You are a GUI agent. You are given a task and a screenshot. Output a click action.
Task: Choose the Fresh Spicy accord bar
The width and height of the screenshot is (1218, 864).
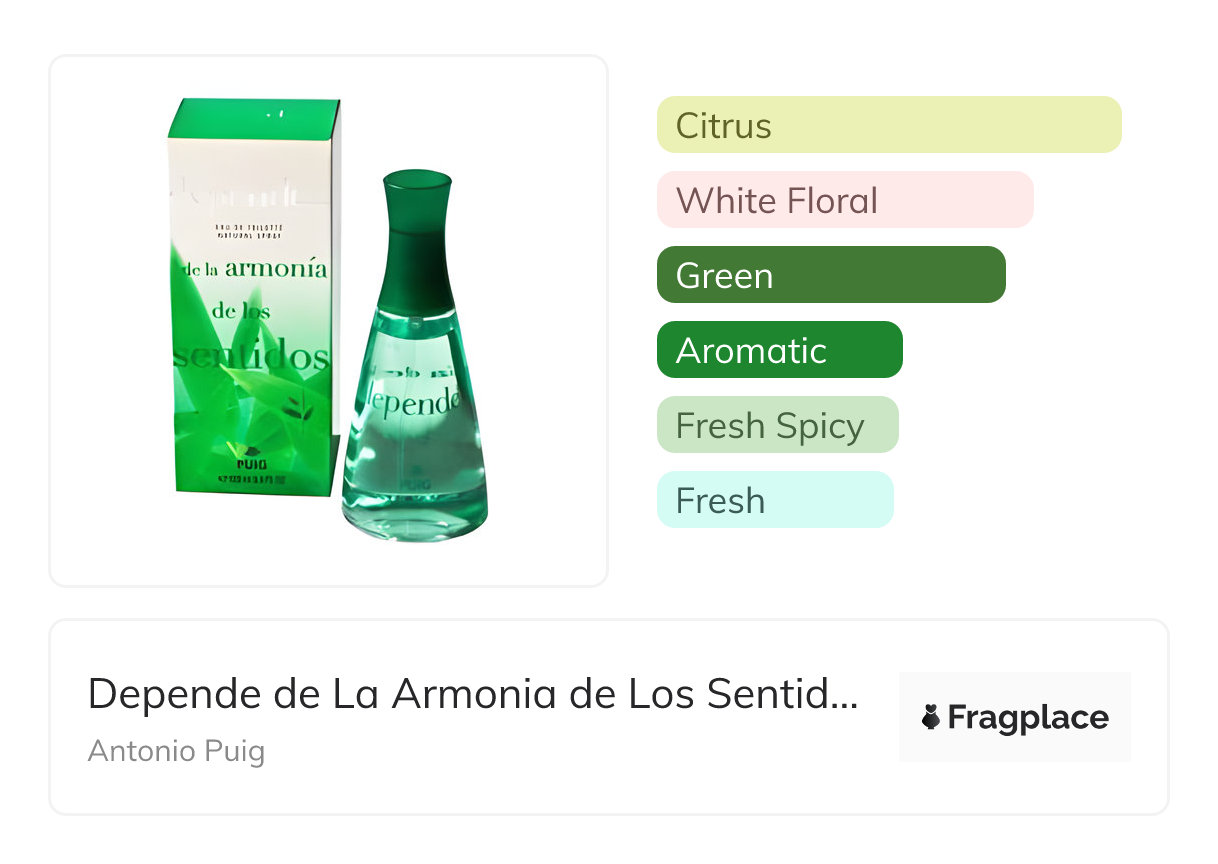coord(777,425)
